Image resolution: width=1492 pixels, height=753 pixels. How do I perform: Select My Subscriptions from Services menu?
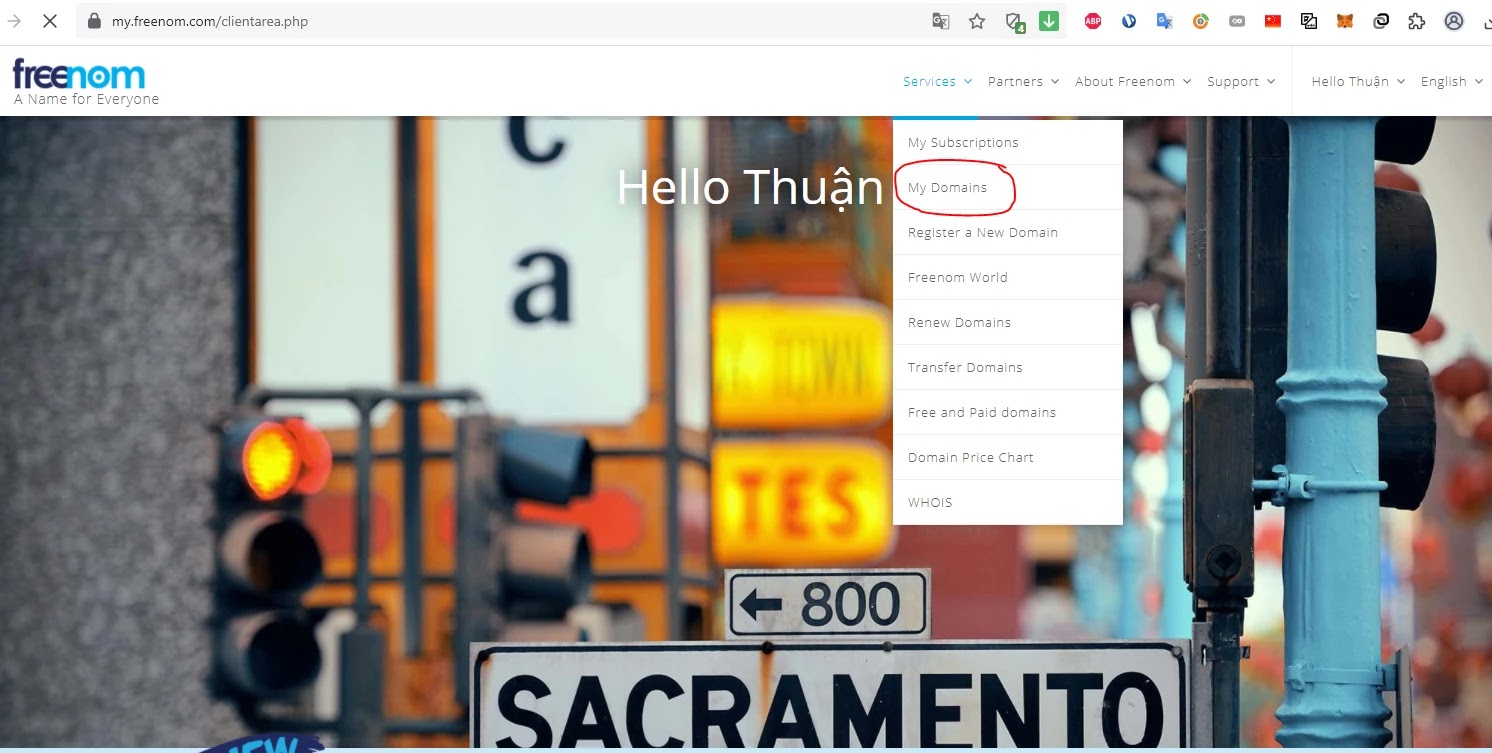click(1008, 143)
